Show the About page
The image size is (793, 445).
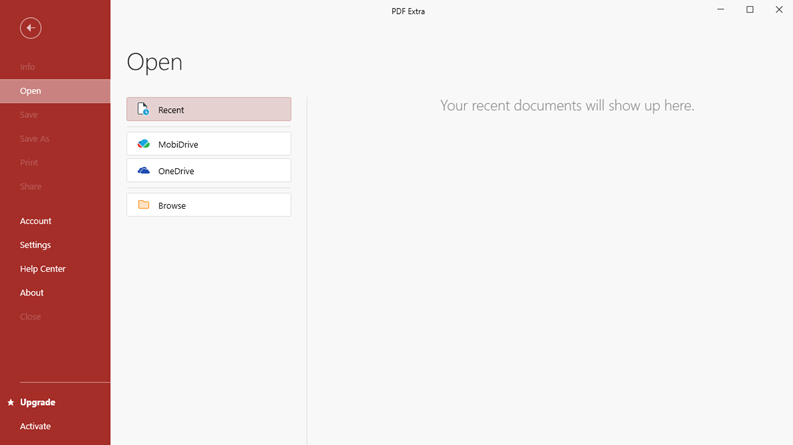55,293
